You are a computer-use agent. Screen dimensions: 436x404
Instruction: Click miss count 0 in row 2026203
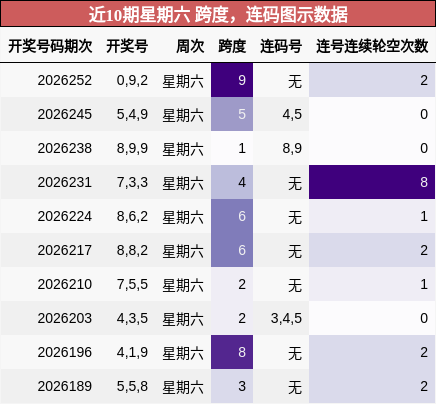pyautogui.click(x=372, y=318)
